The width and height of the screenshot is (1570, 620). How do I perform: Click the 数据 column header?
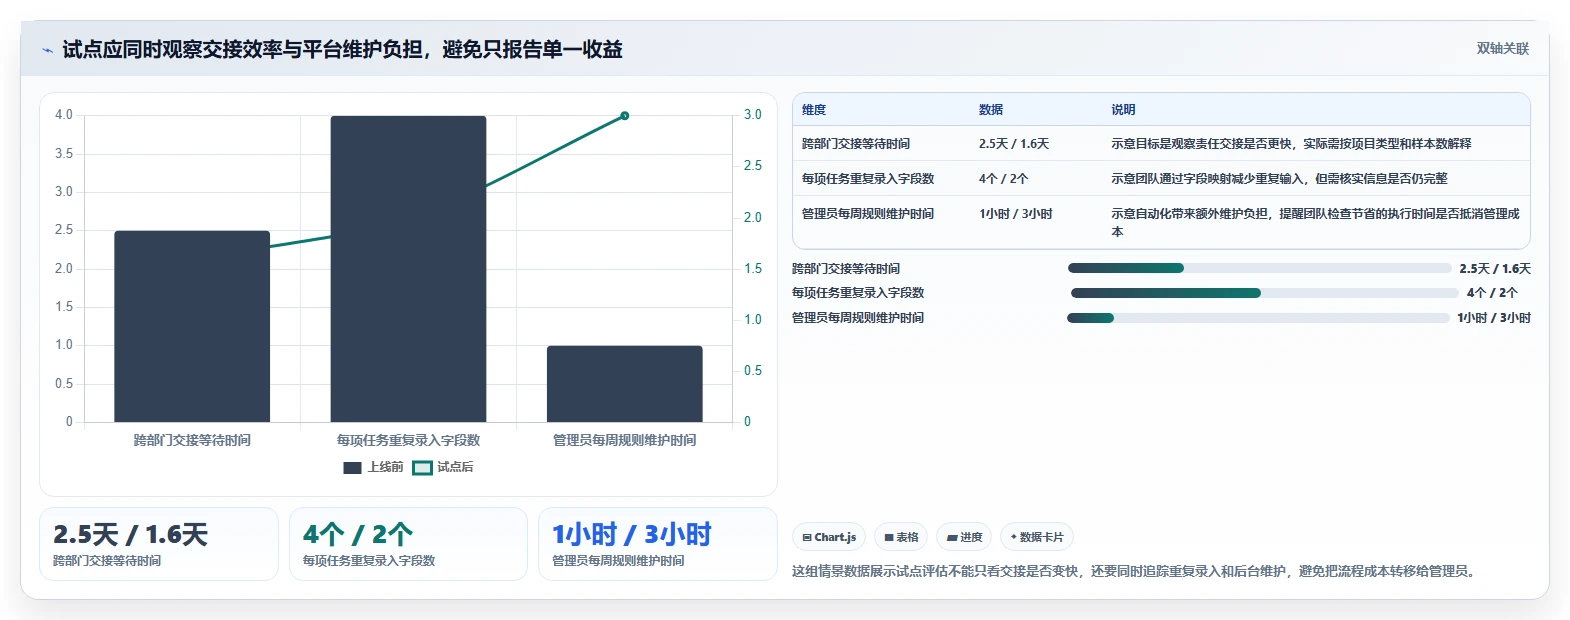(991, 110)
